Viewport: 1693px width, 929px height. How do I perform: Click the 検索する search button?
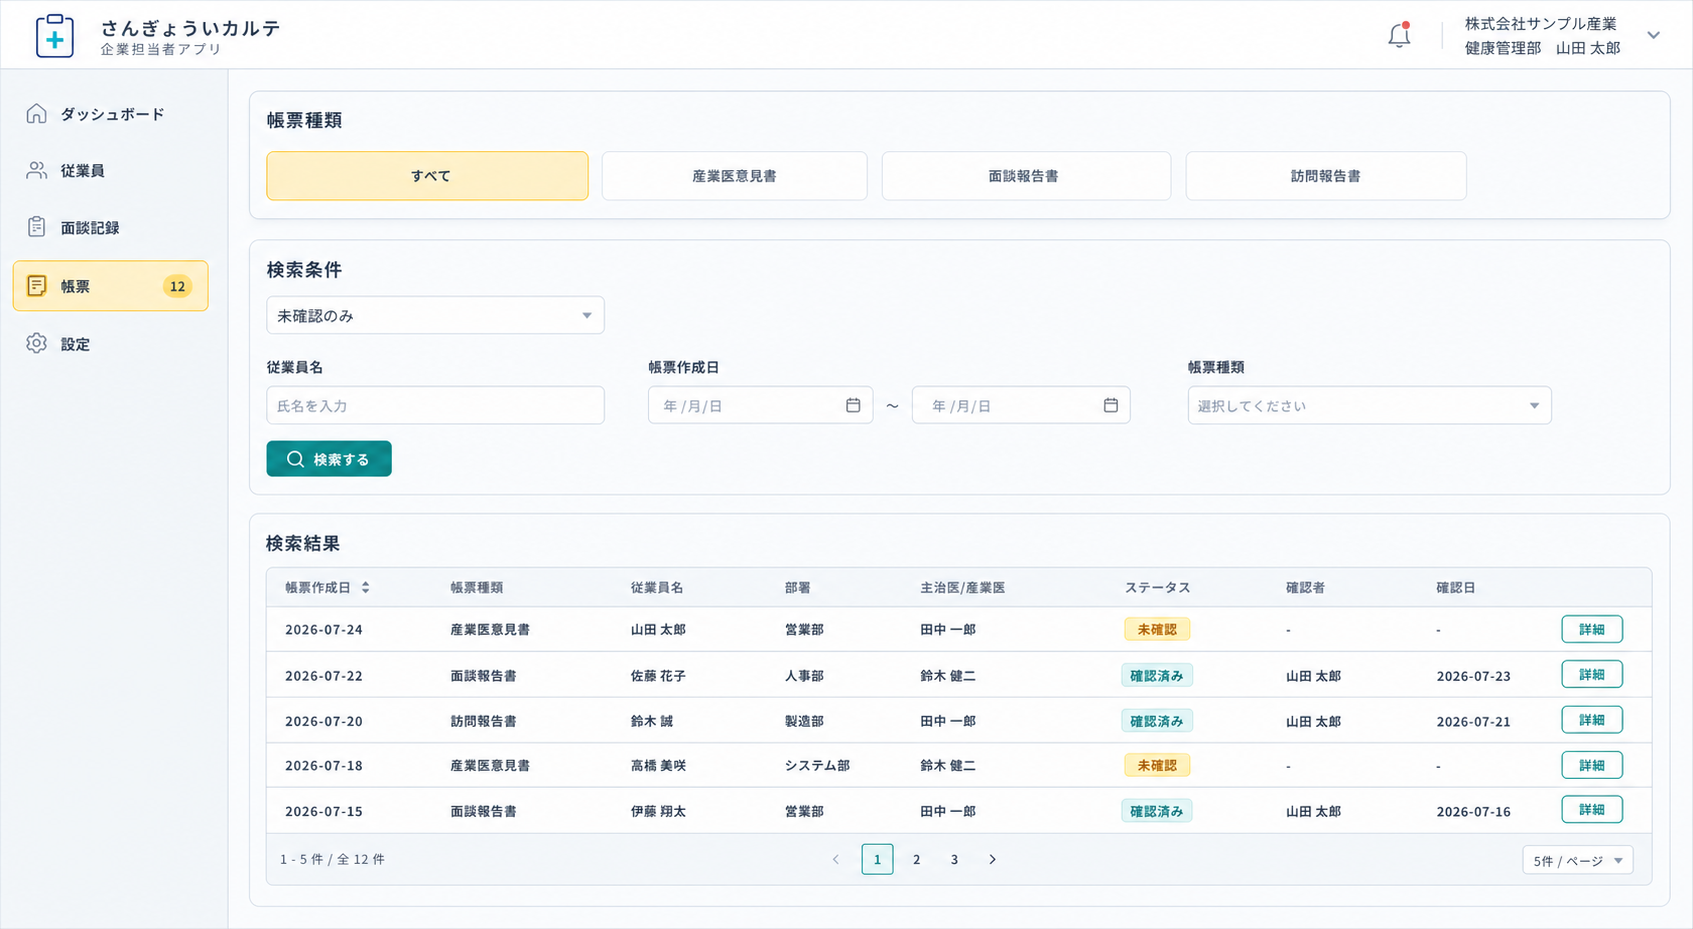(x=329, y=459)
